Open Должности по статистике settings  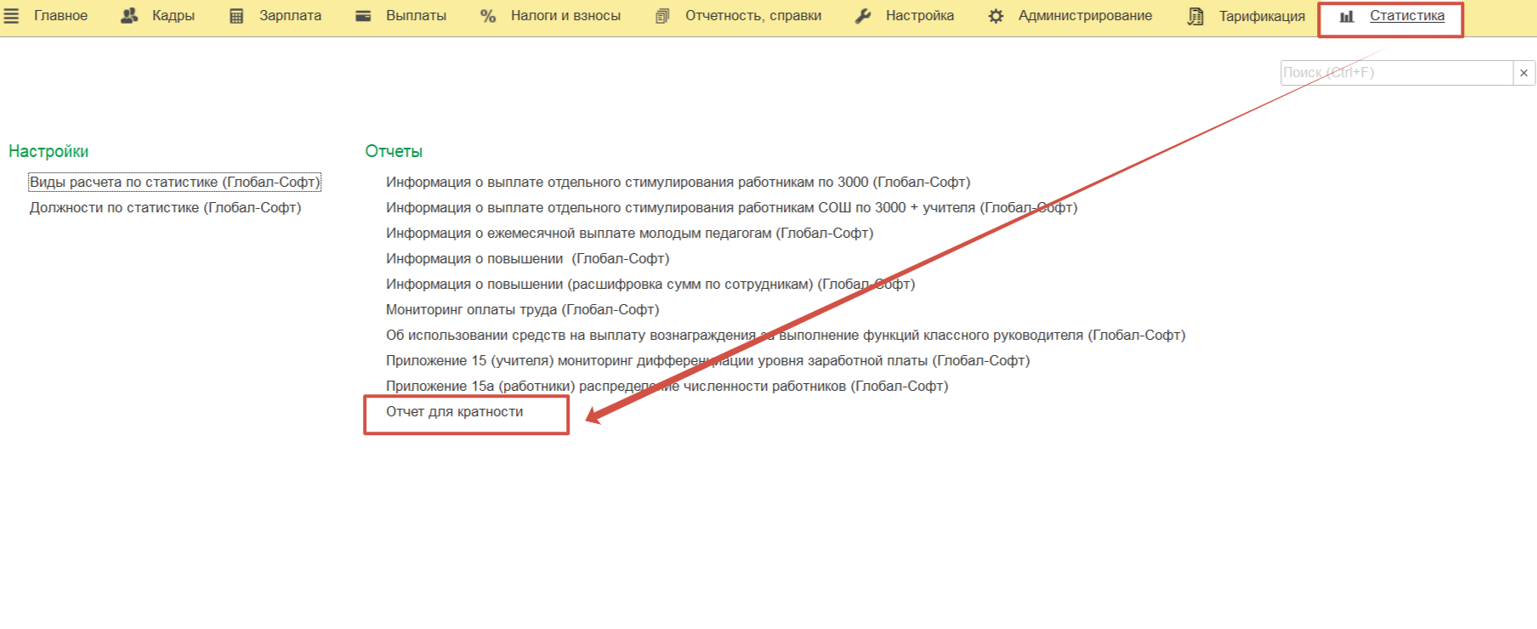[x=165, y=208]
